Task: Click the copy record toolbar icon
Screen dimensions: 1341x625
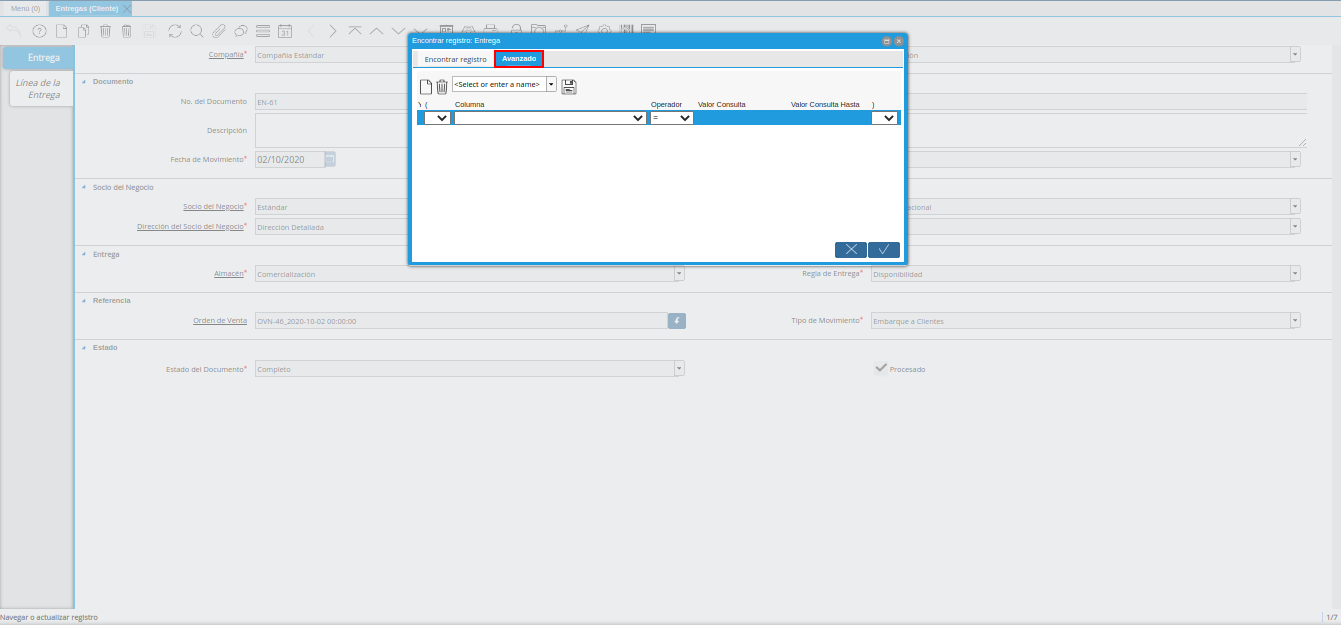Action: (x=84, y=31)
